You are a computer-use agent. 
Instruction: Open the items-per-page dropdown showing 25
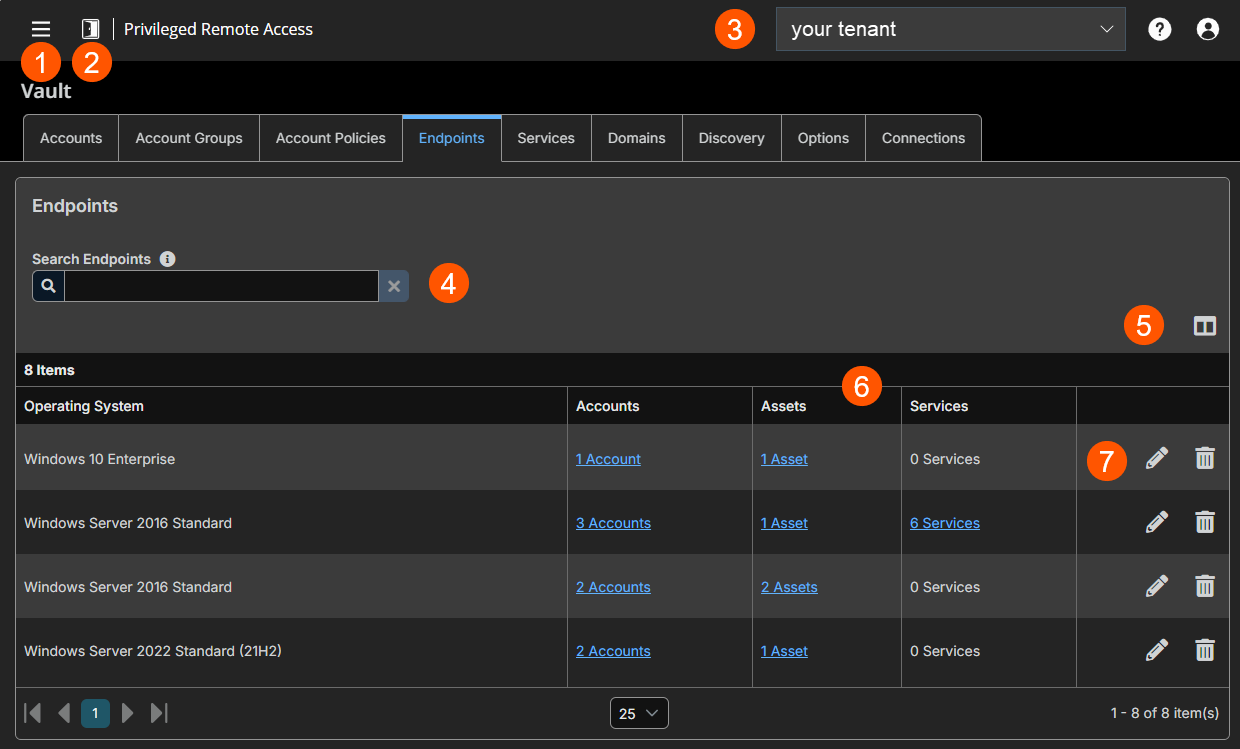[x=638, y=713]
